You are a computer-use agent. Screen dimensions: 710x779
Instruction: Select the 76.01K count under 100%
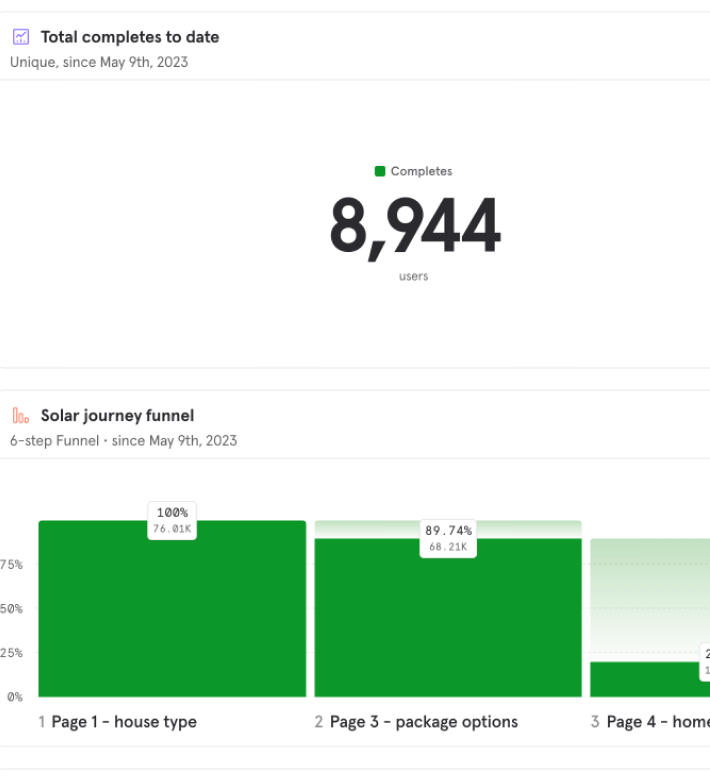point(172,529)
